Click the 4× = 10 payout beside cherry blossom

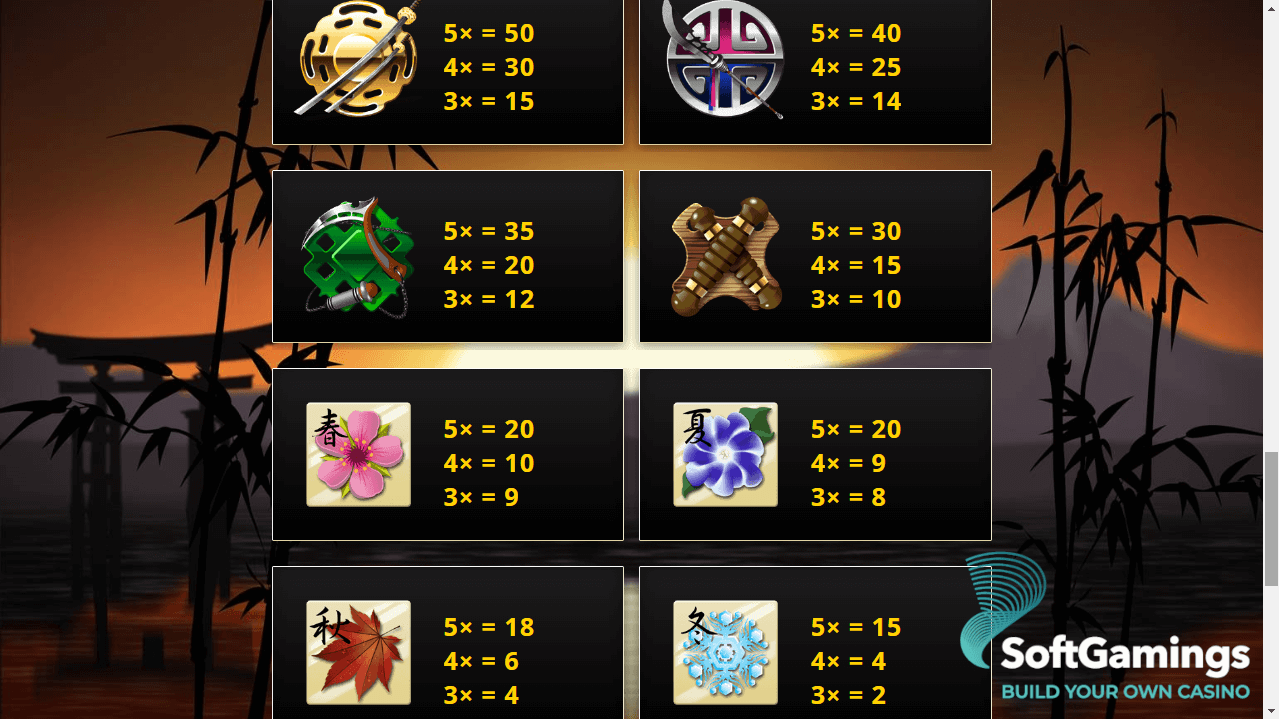(x=489, y=463)
